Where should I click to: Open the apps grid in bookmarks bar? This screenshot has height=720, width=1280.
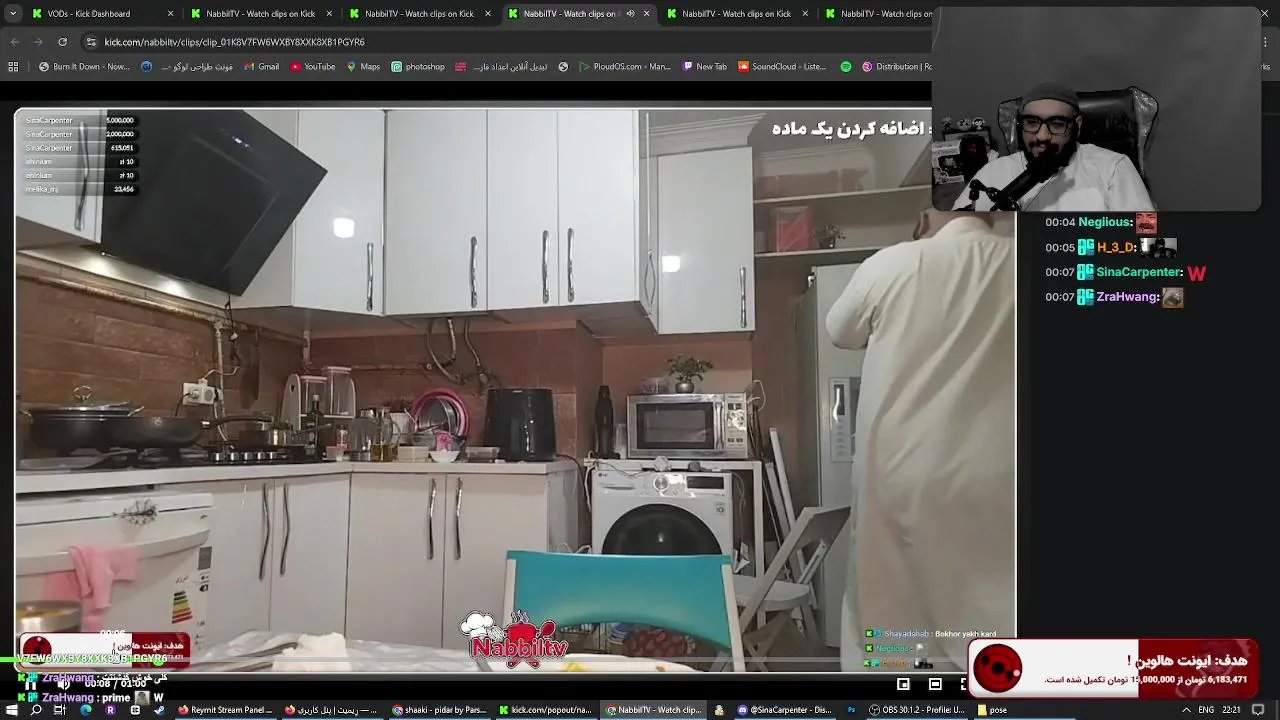pos(13,67)
